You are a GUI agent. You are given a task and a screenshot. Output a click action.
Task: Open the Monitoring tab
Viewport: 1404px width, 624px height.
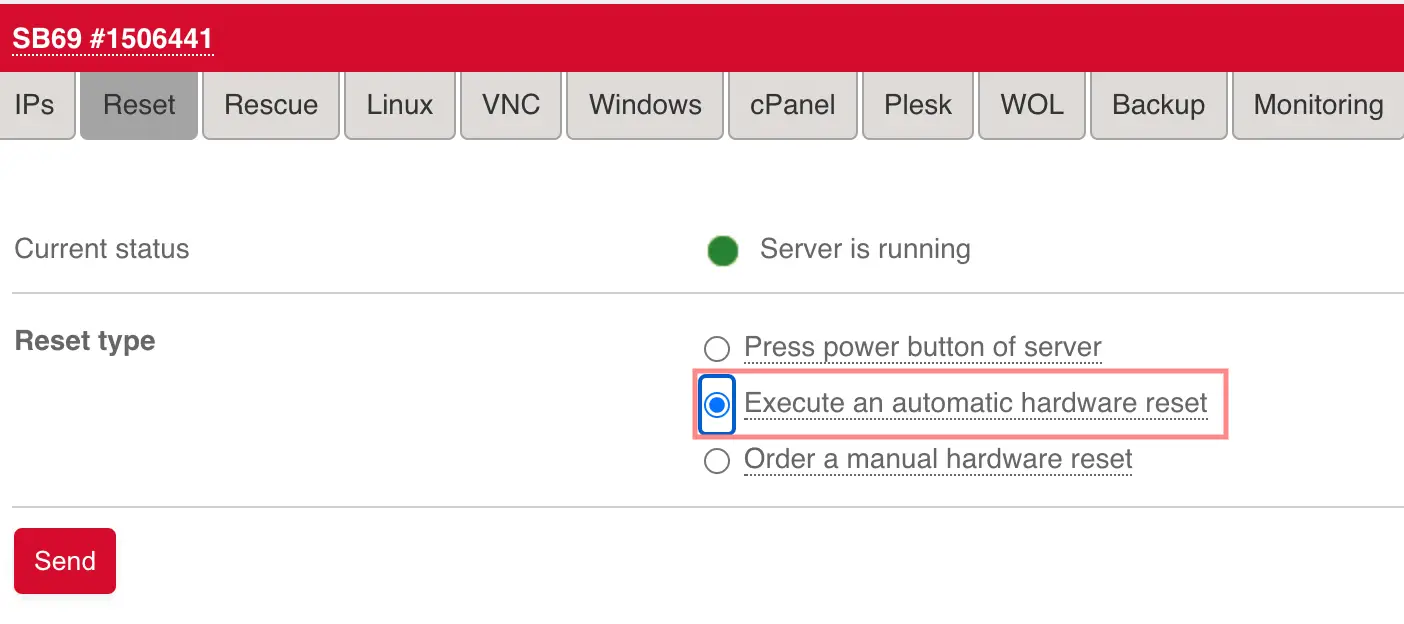tap(1317, 104)
